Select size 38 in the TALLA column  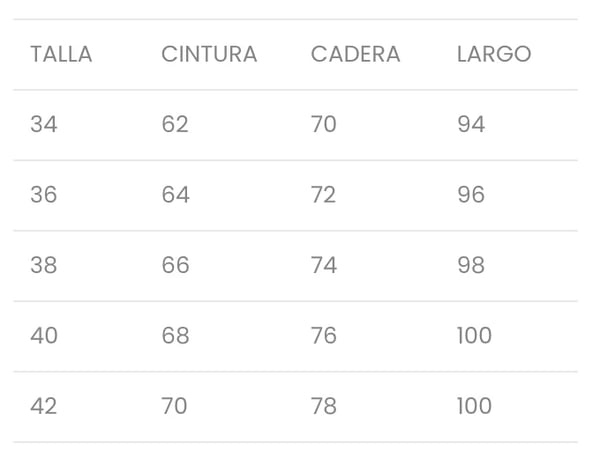tap(44, 265)
